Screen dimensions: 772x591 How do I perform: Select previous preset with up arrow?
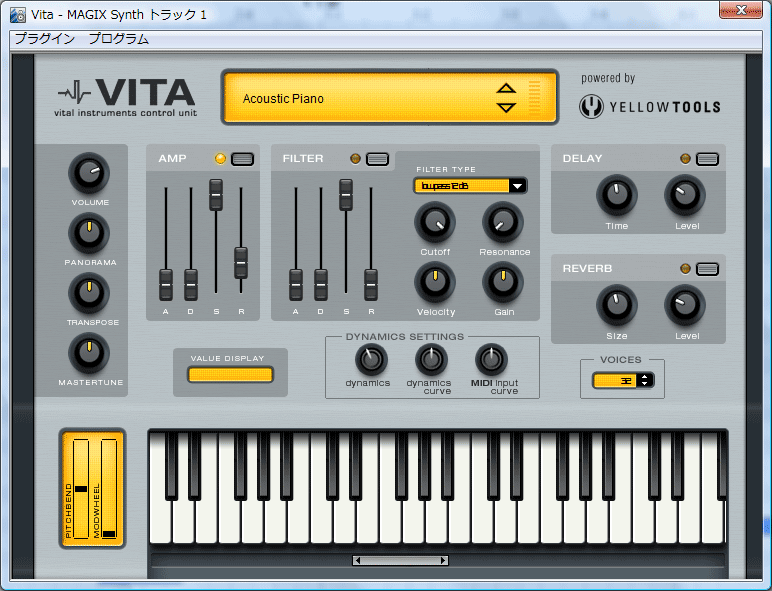click(506, 89)
